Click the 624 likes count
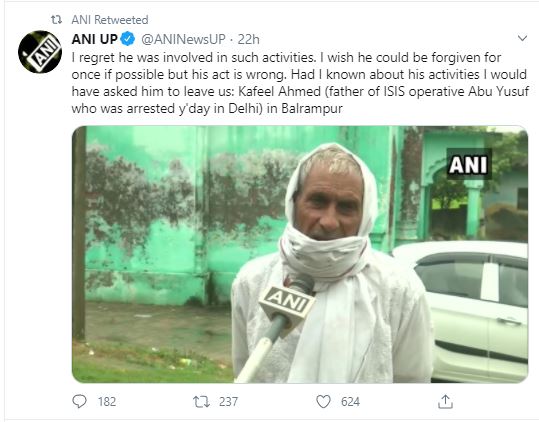 (350, 401)
